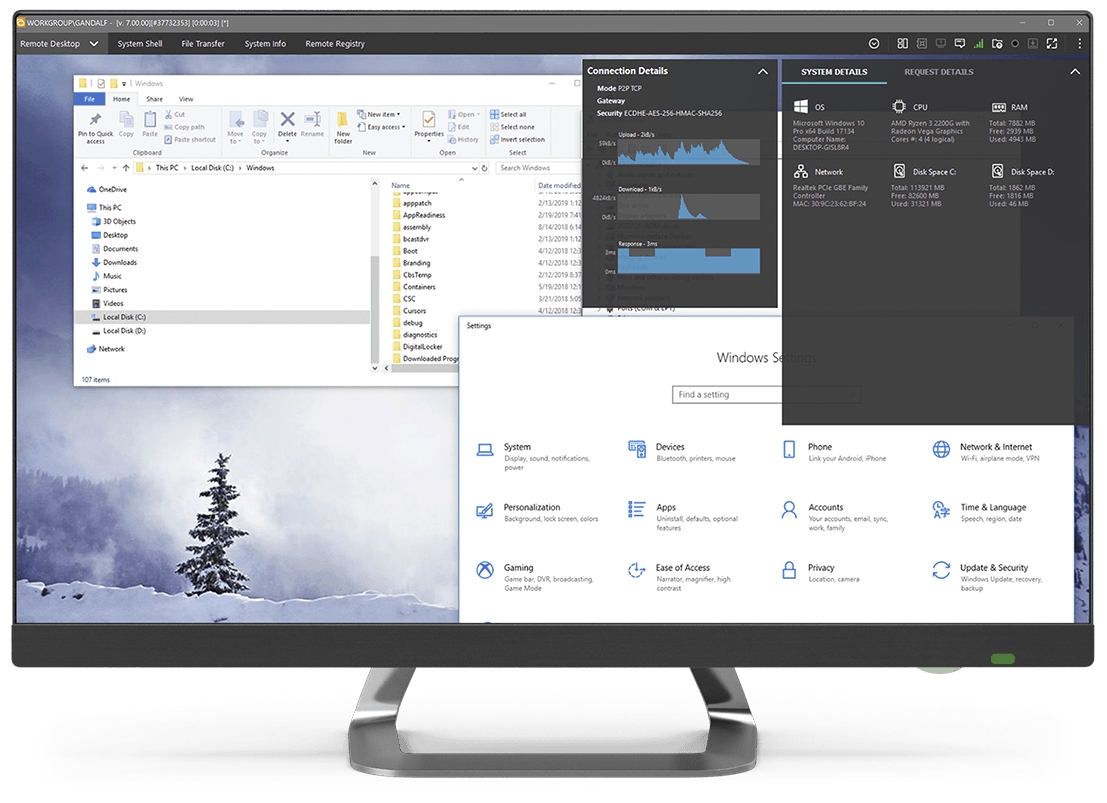Viewport: 1107px width, 803px height.
Task: Open Network & Internet settings category
Action: [x=986, y=452]
